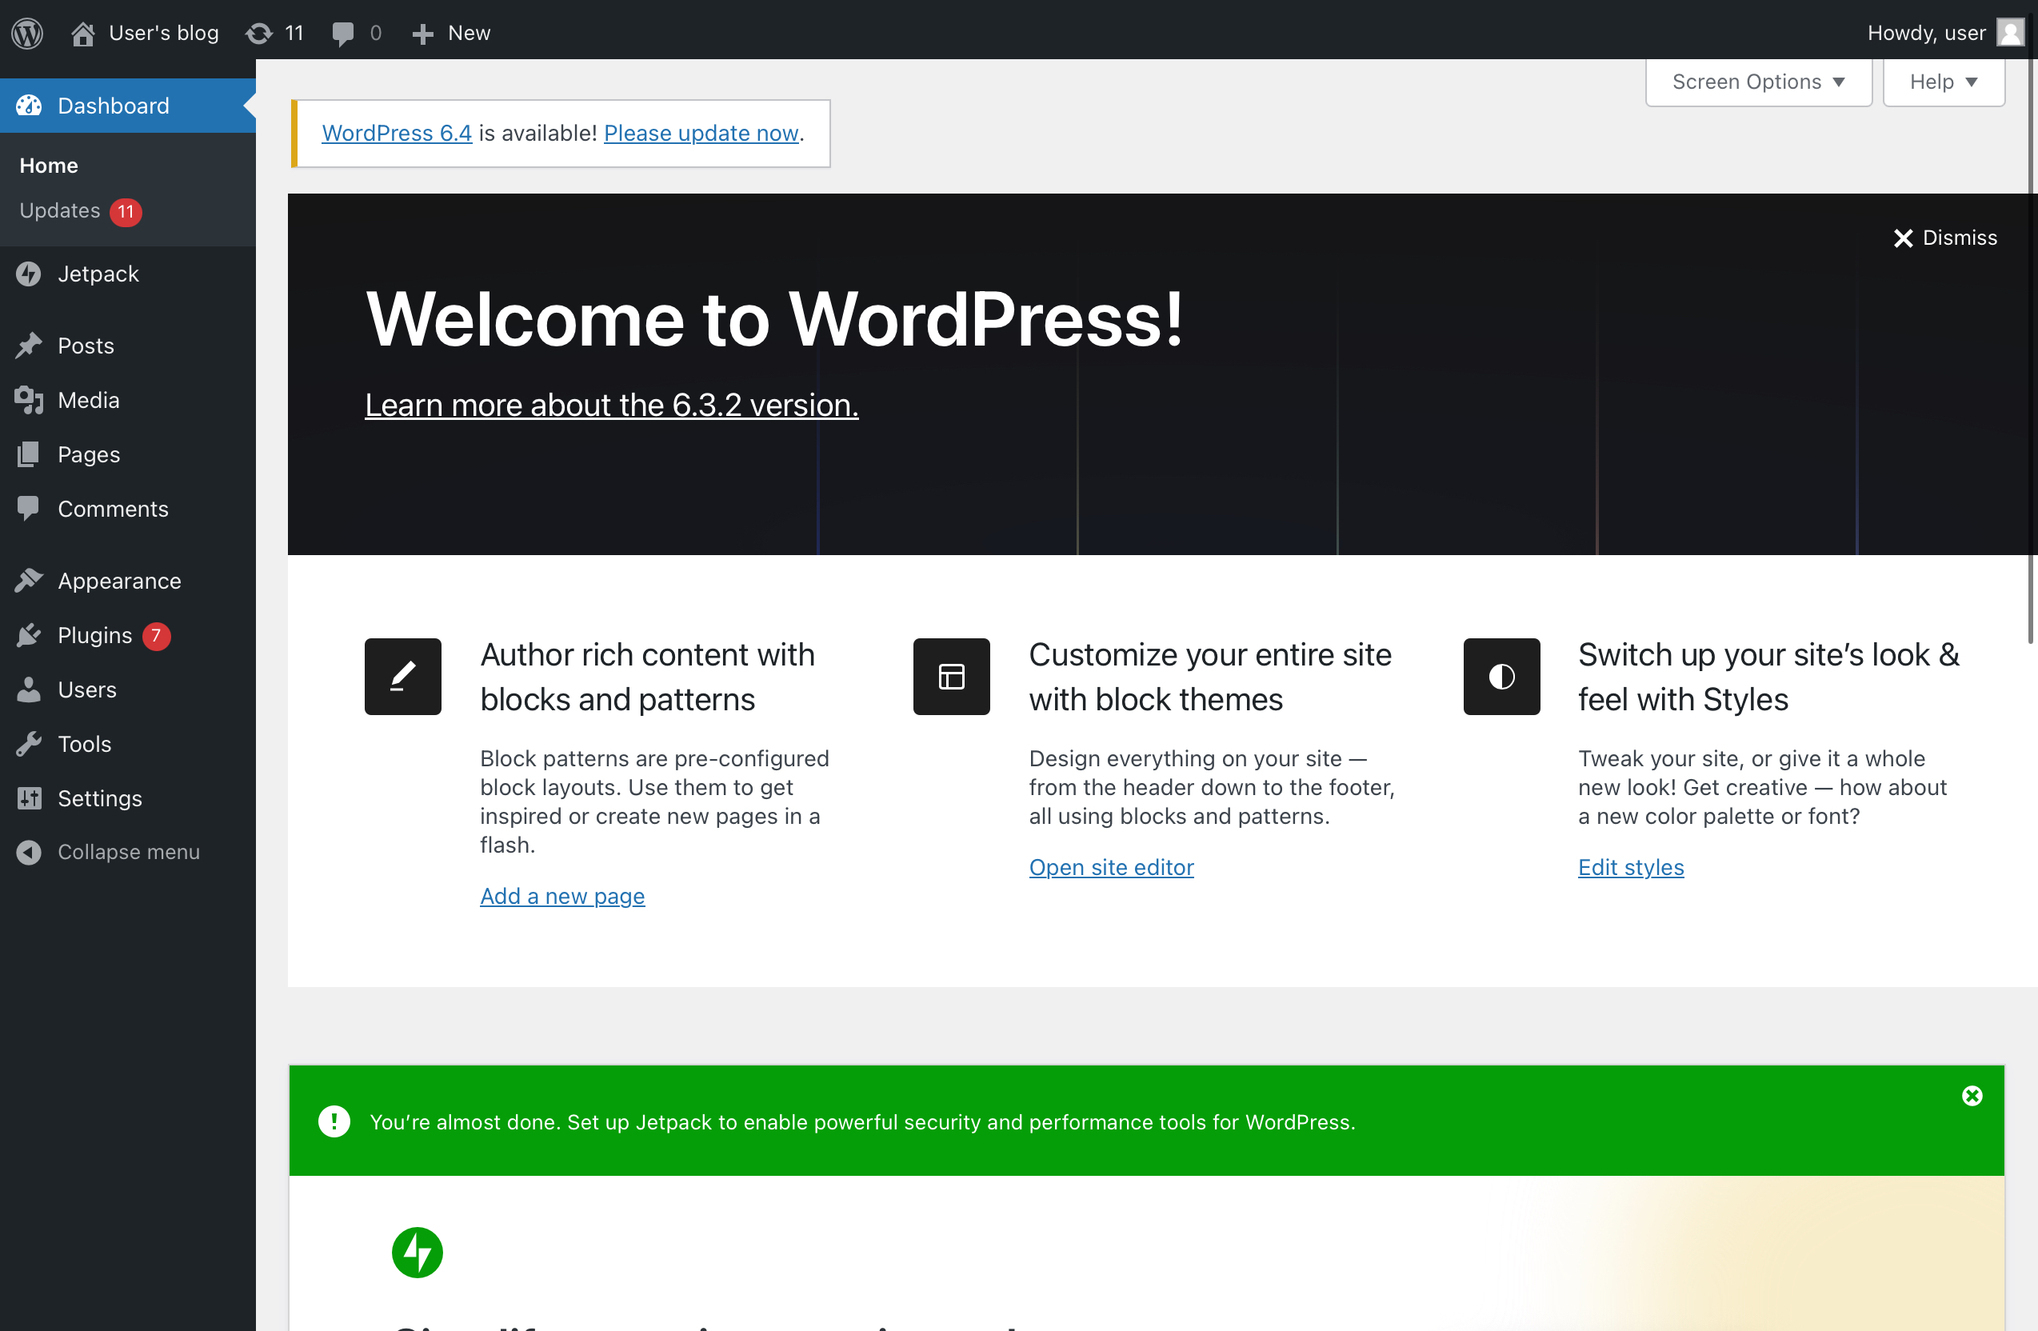Click the Appearance paintbrush icon
This screenshot has width=2038, height=1331.
click(29, 581)
